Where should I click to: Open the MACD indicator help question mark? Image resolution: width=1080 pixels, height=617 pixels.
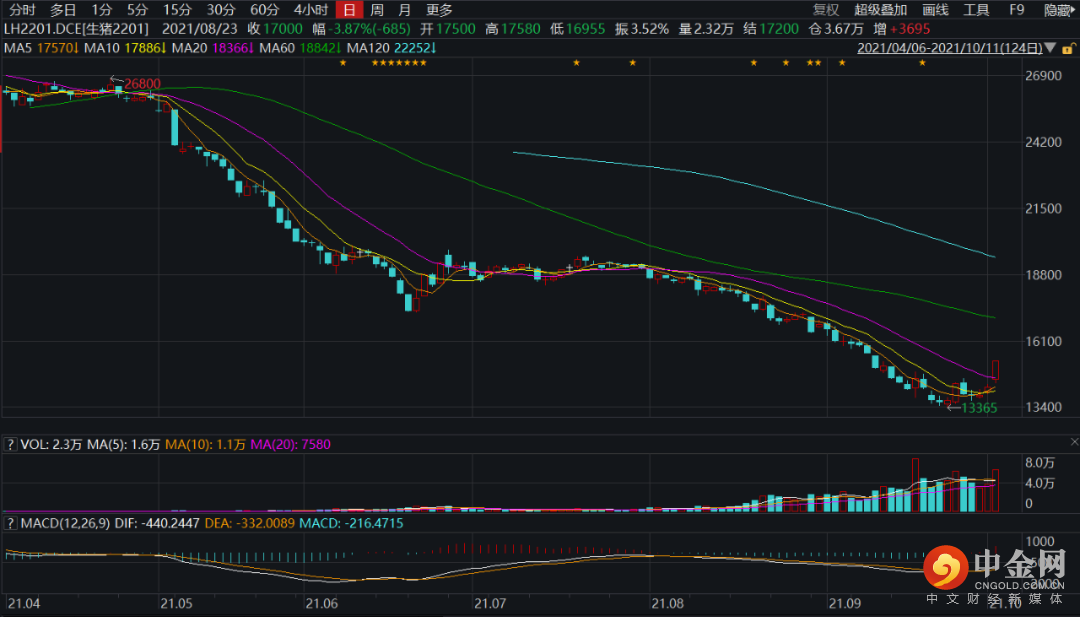pos(10,523)
